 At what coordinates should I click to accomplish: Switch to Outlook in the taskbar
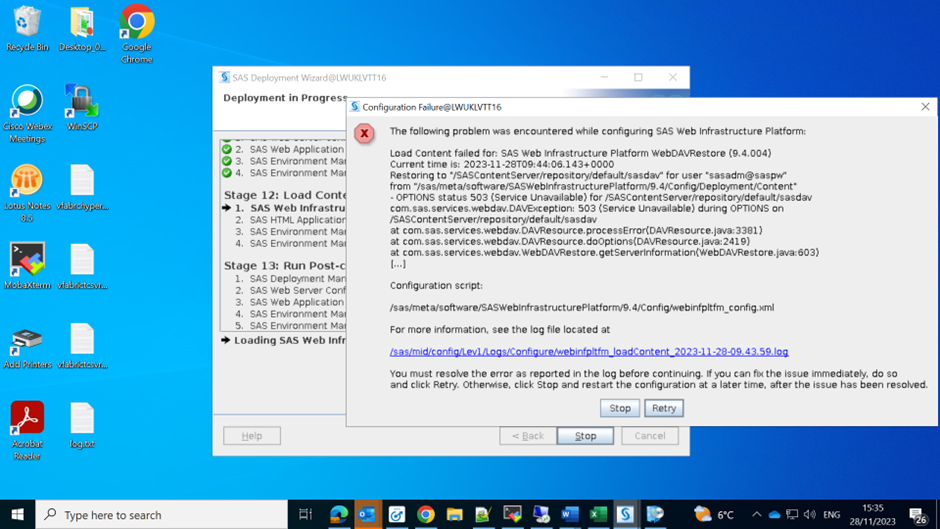367,515
